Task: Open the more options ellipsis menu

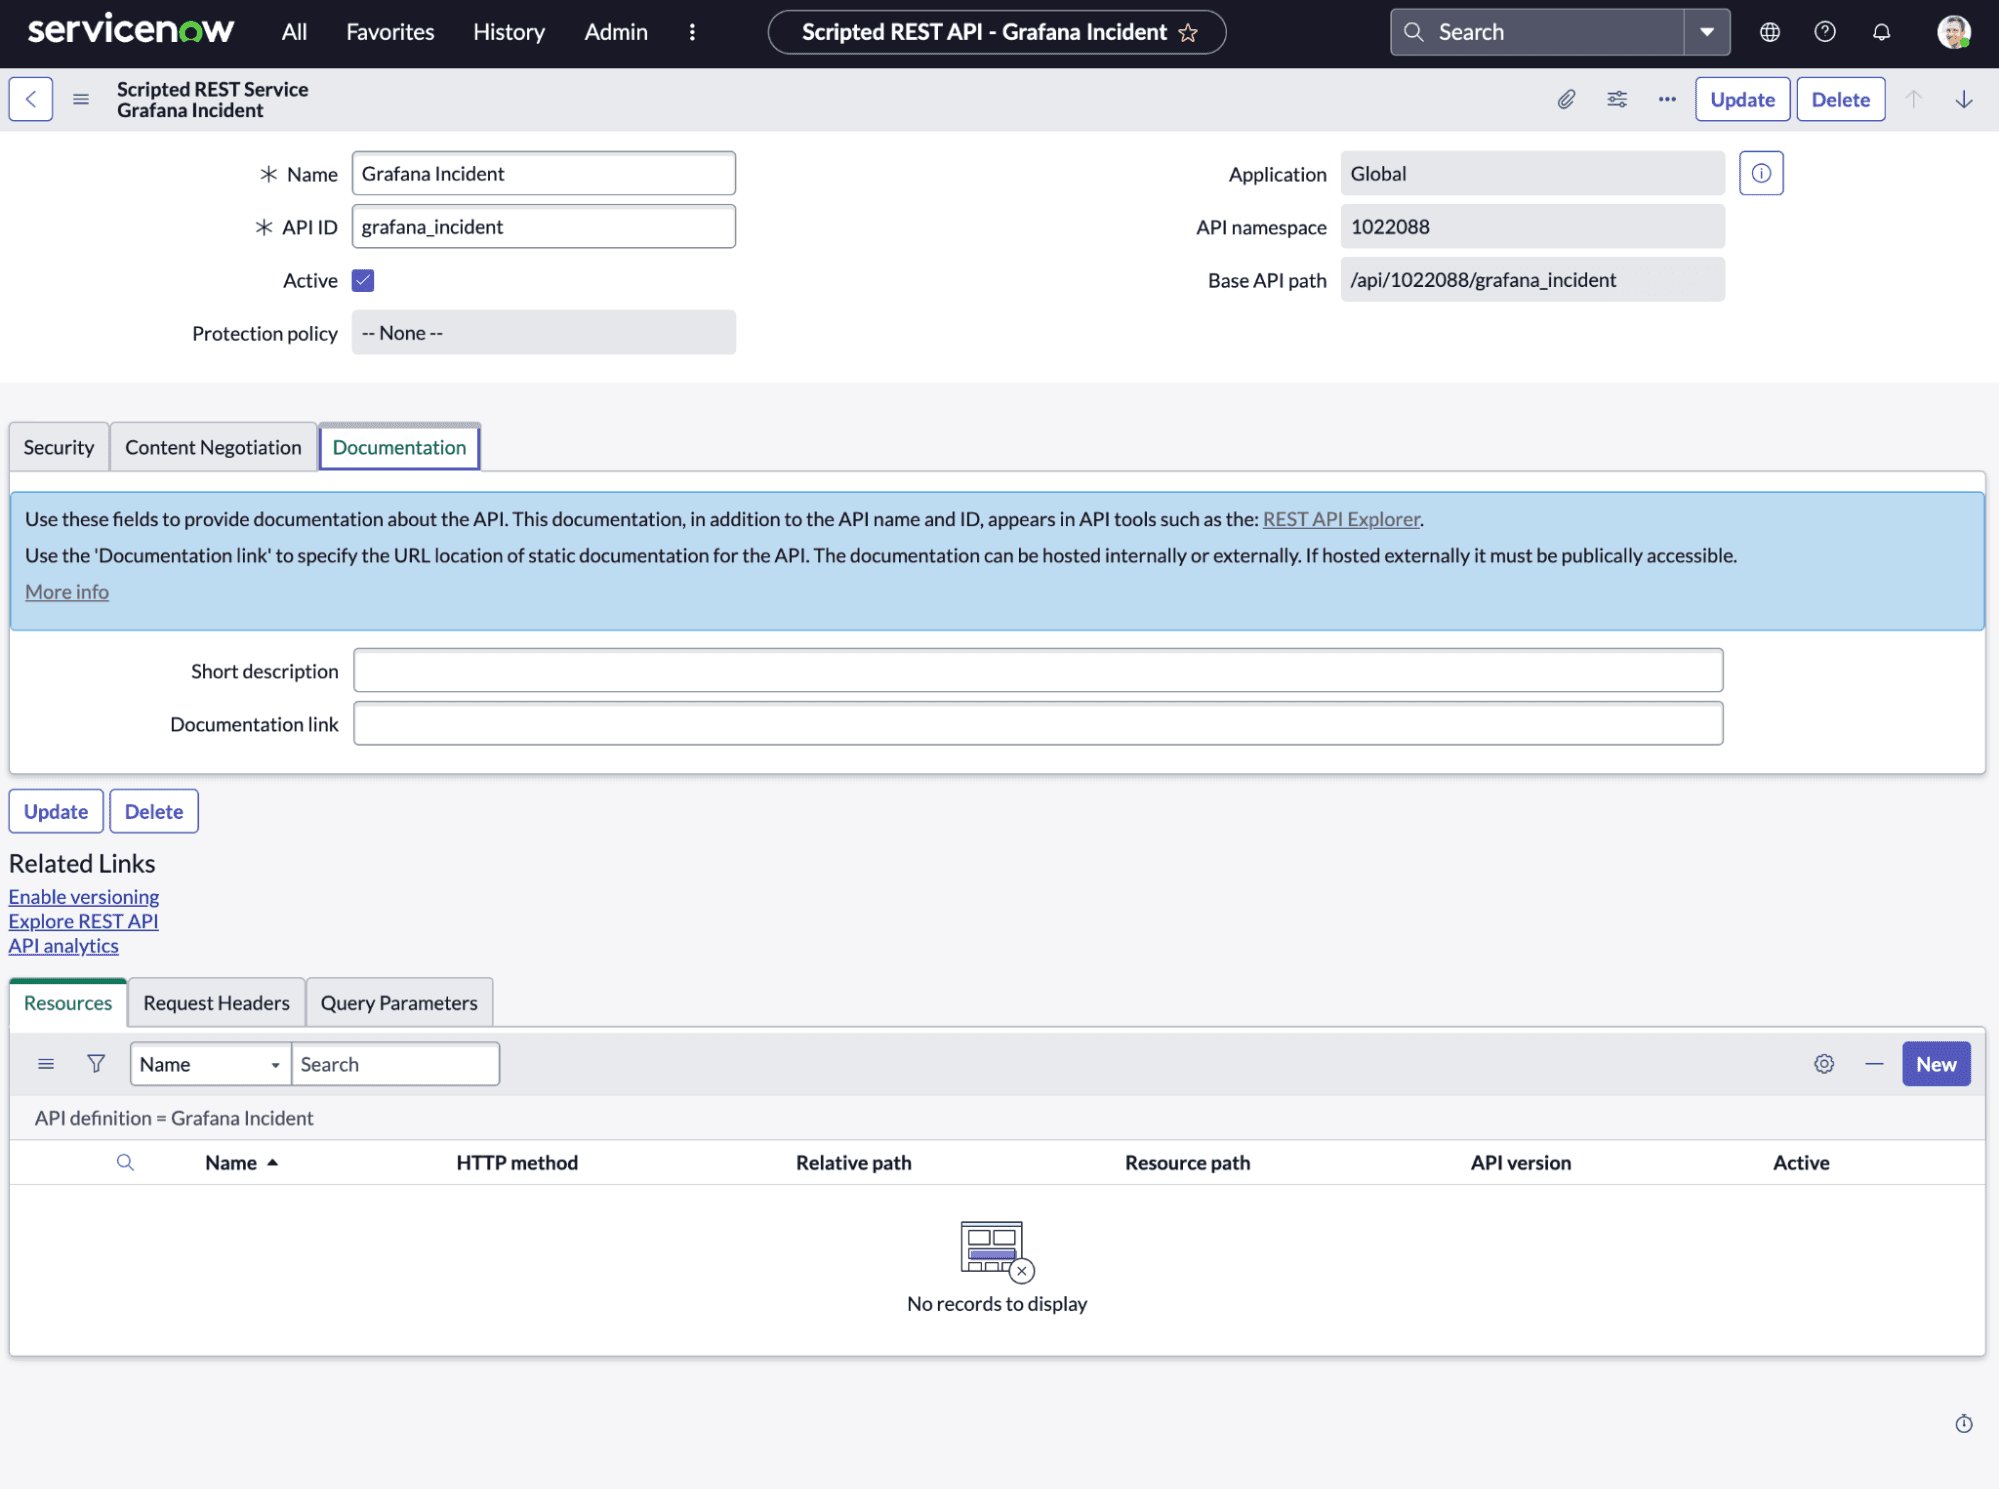Action: [1666, 99]
